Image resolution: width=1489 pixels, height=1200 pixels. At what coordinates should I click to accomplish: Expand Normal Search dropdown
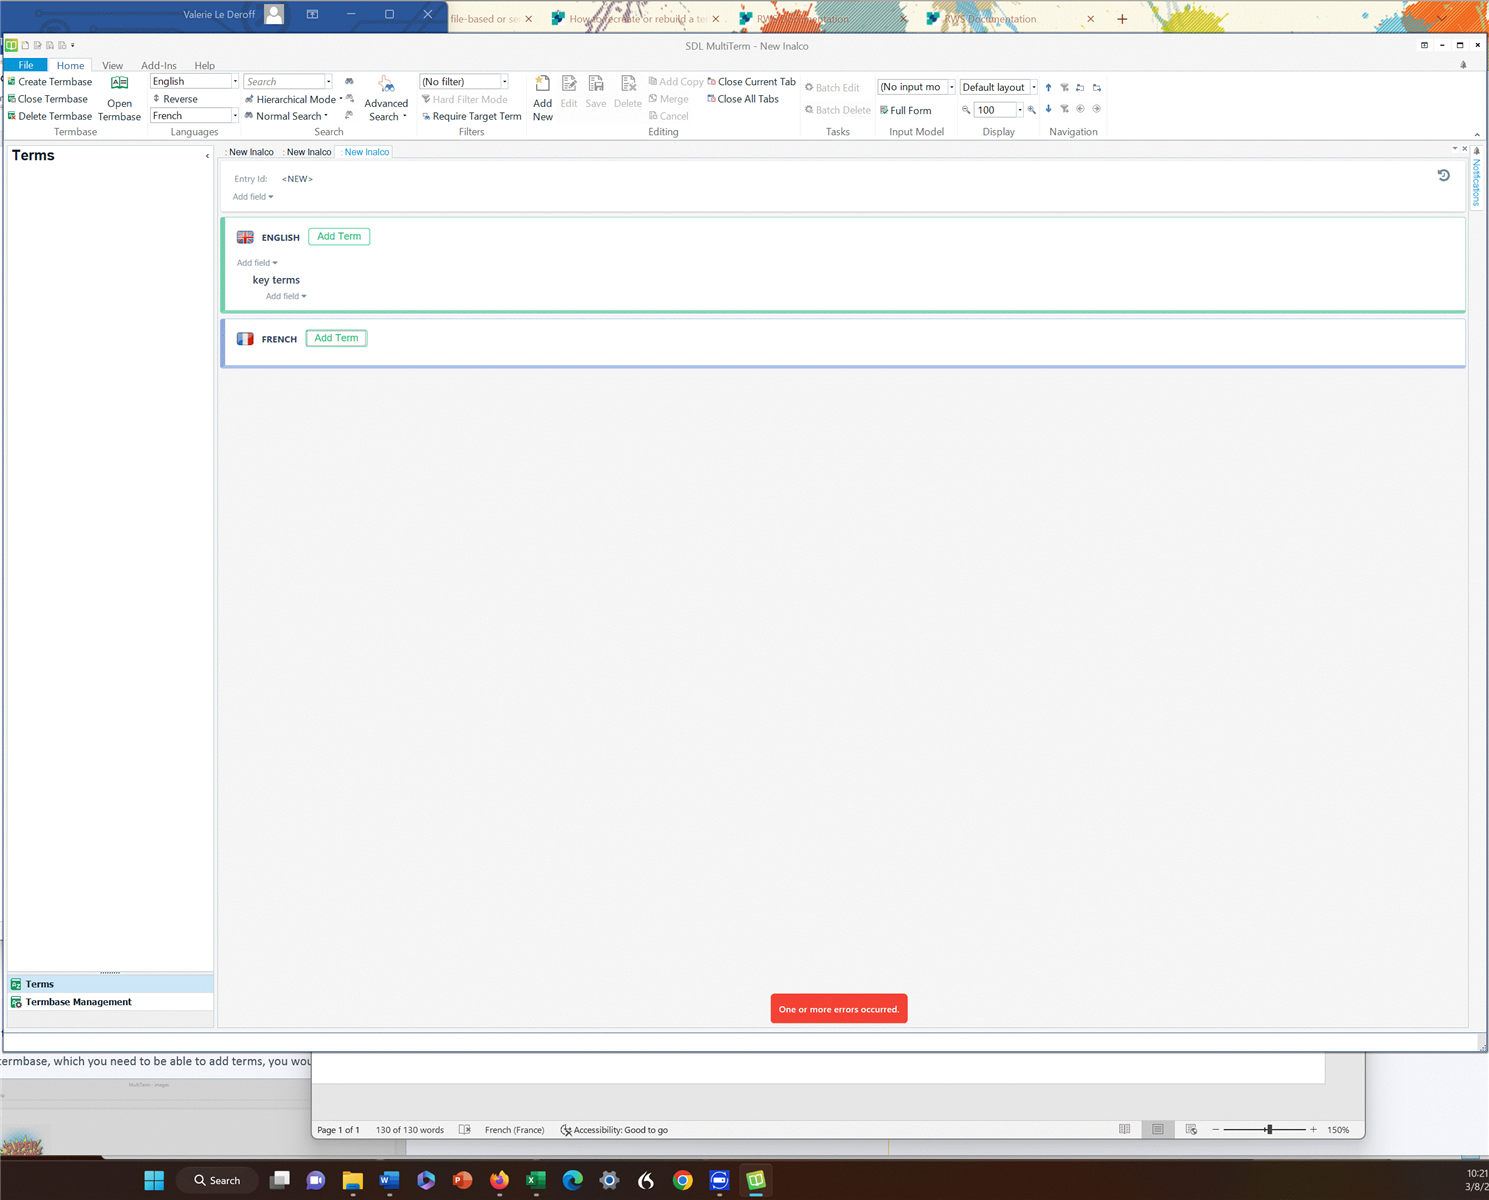[x=326, y=116]
